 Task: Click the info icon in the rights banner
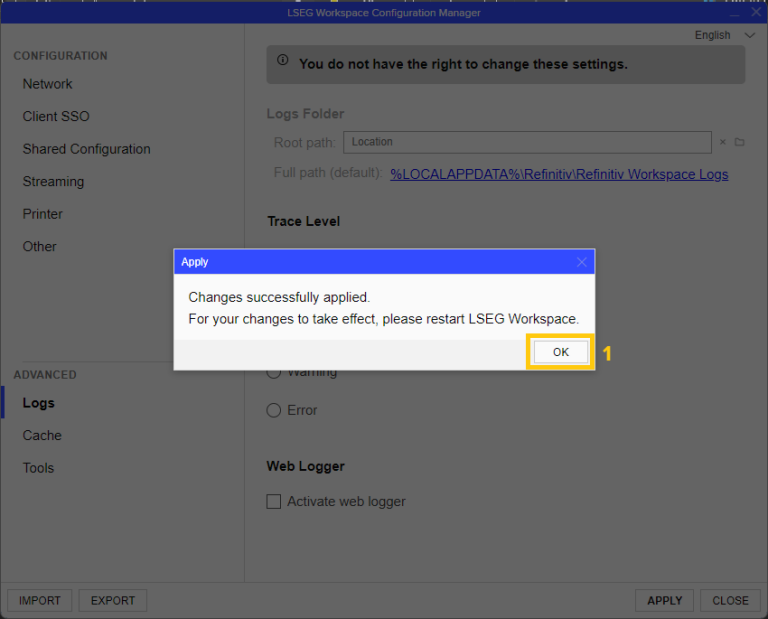coord(282,62)
